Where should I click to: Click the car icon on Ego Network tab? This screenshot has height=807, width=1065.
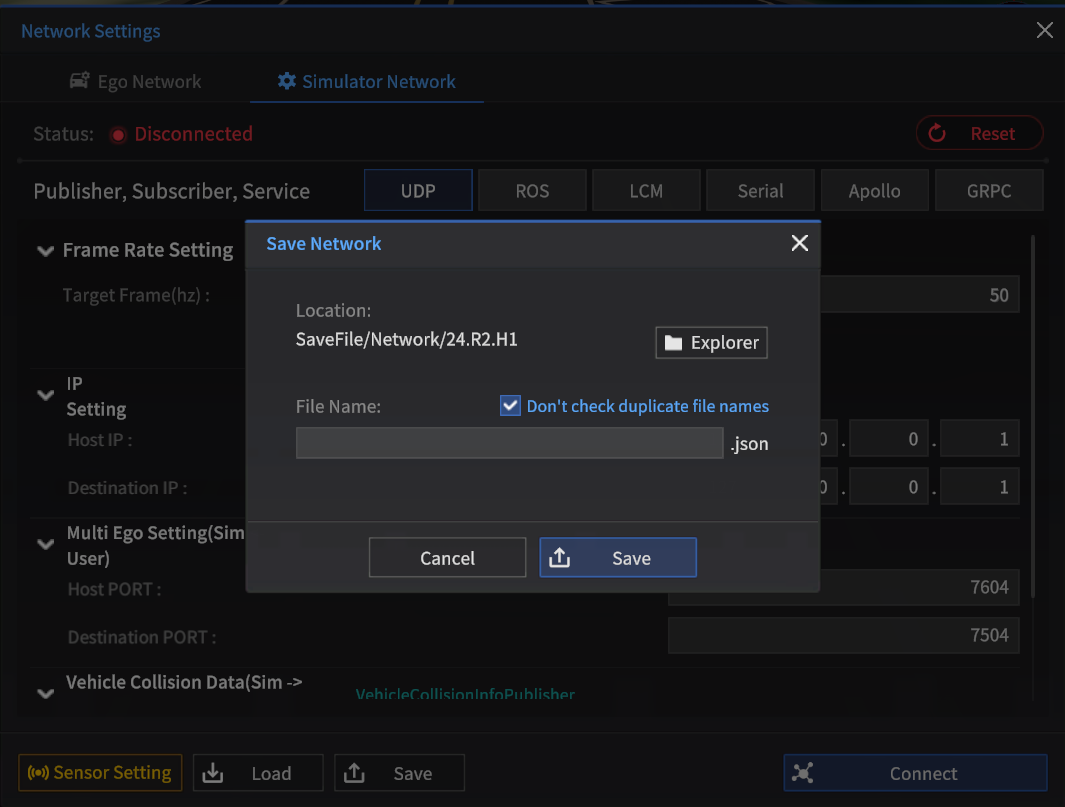click(78, 81)
